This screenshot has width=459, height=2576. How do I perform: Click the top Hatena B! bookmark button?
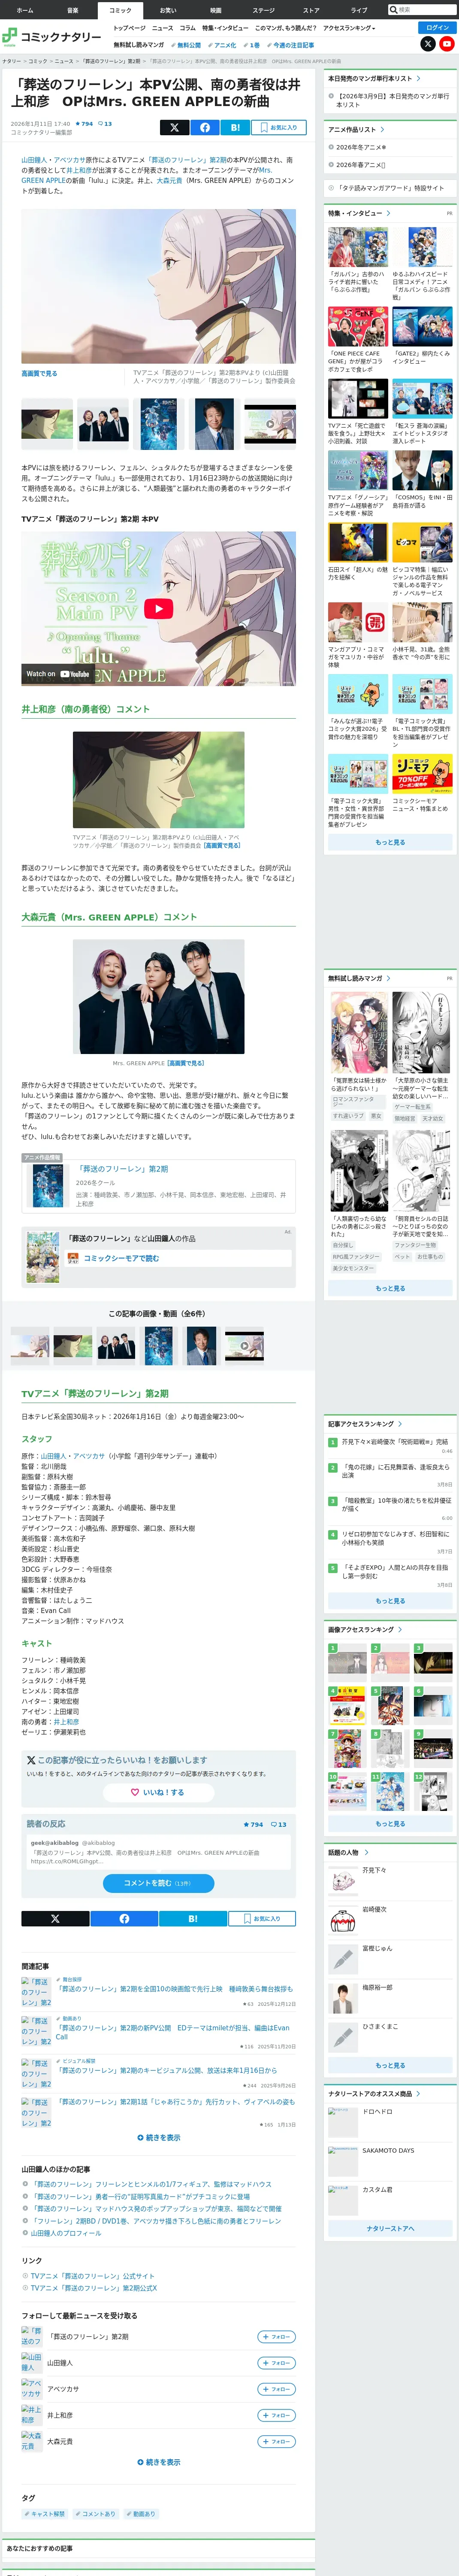click(235, 127)
